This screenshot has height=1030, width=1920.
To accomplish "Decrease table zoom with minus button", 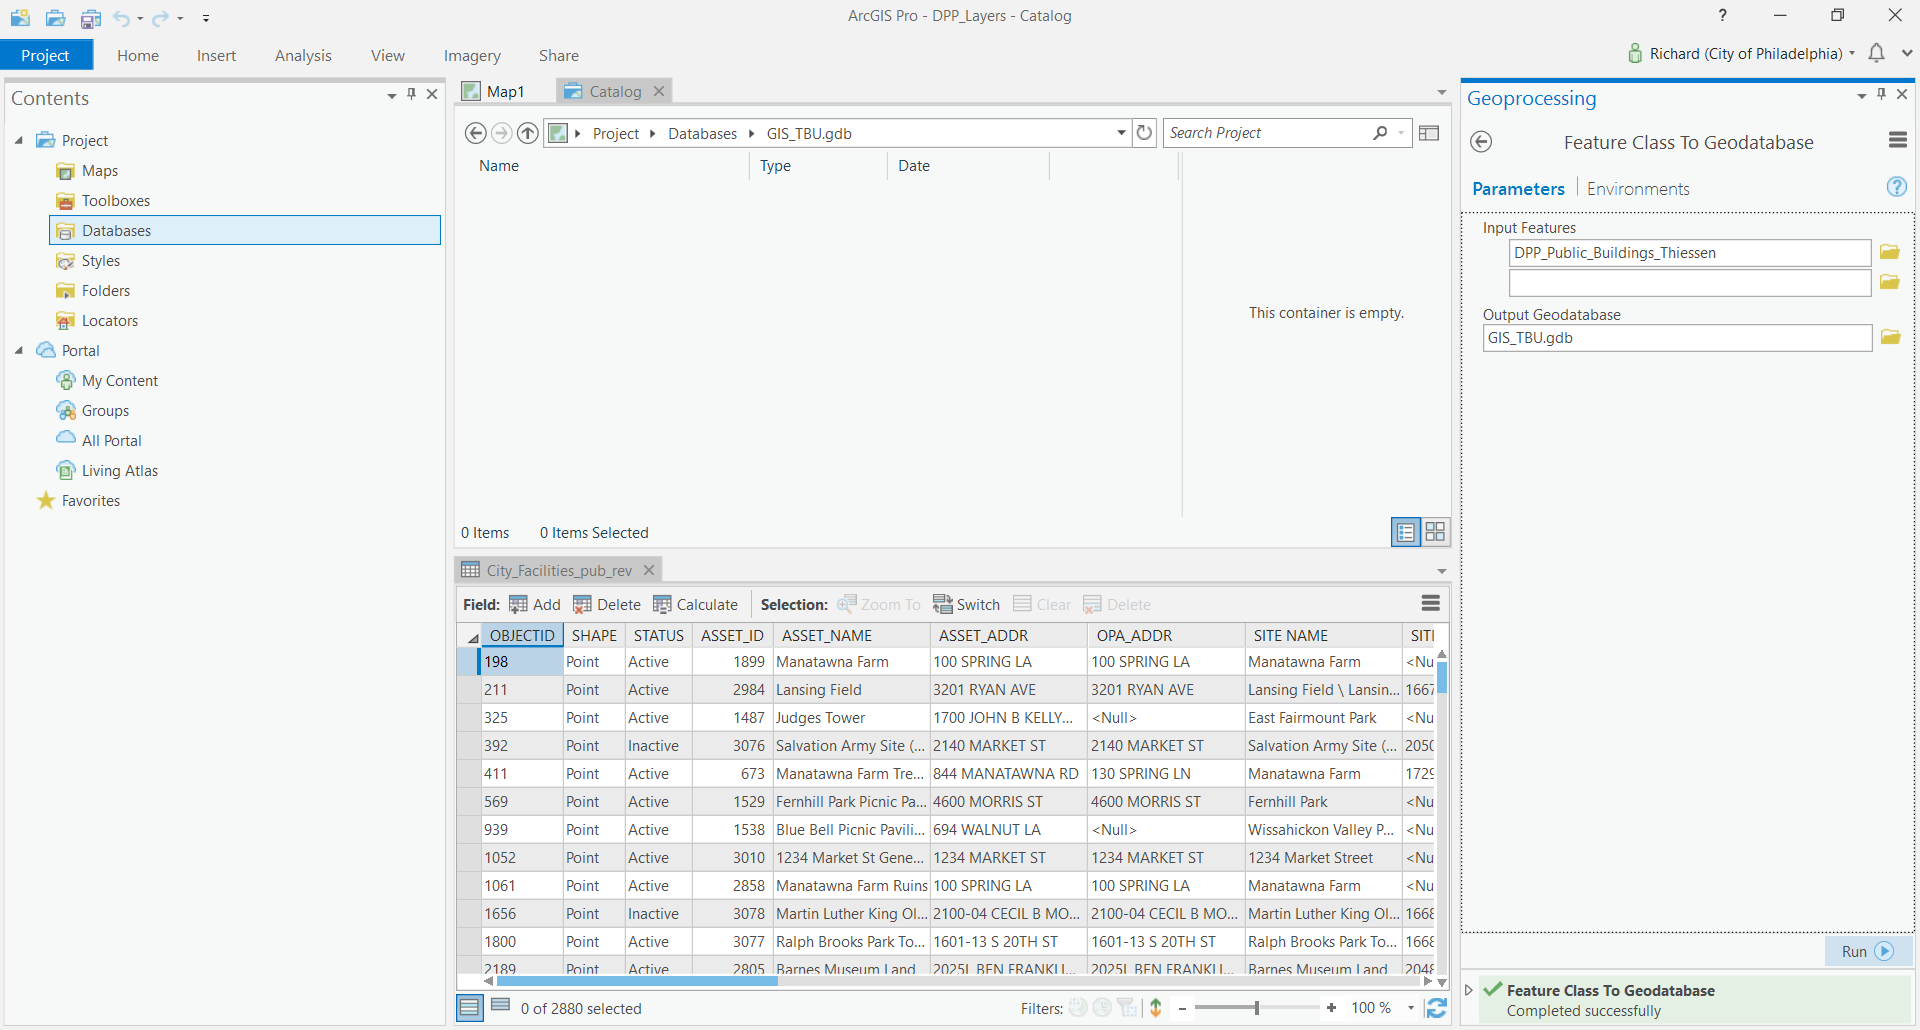I will (1182, 1008).
